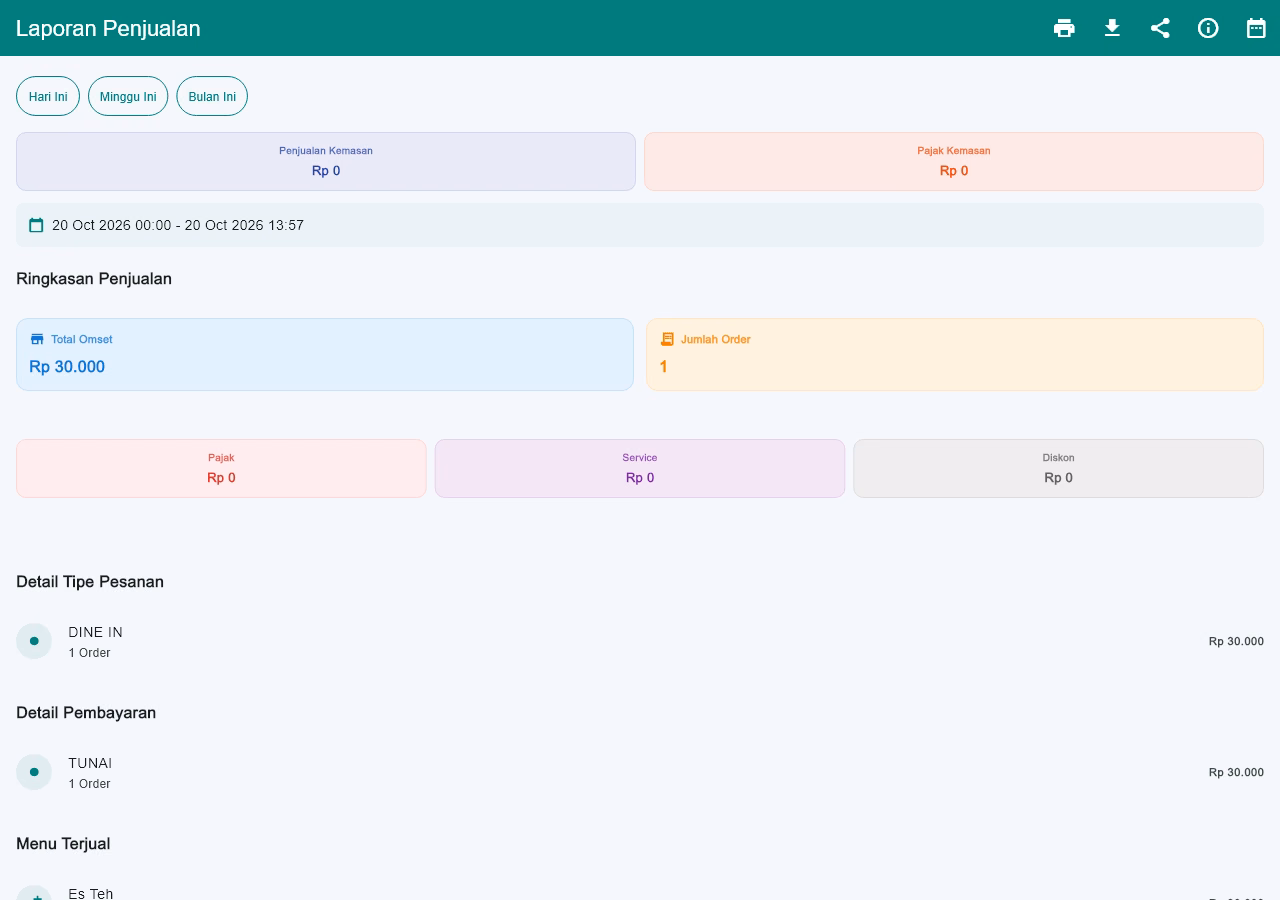1280x900 pixels.
Task: Open the Jumlah Order card
Action: (955, 354)
